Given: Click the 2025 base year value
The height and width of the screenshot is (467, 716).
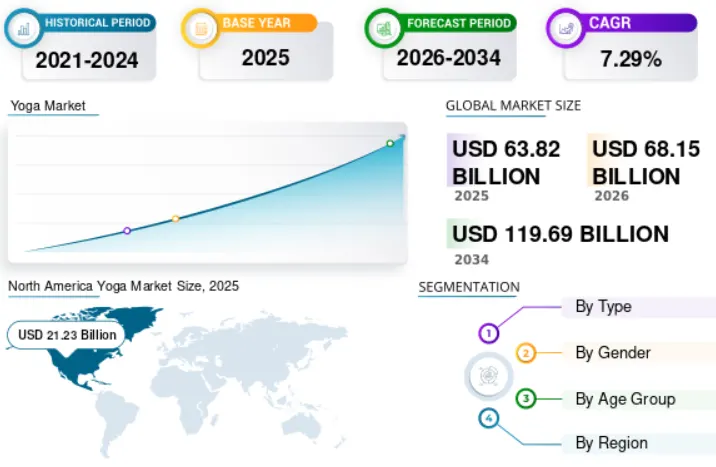Looking at the screenshot, I should [x=265, y=58].
